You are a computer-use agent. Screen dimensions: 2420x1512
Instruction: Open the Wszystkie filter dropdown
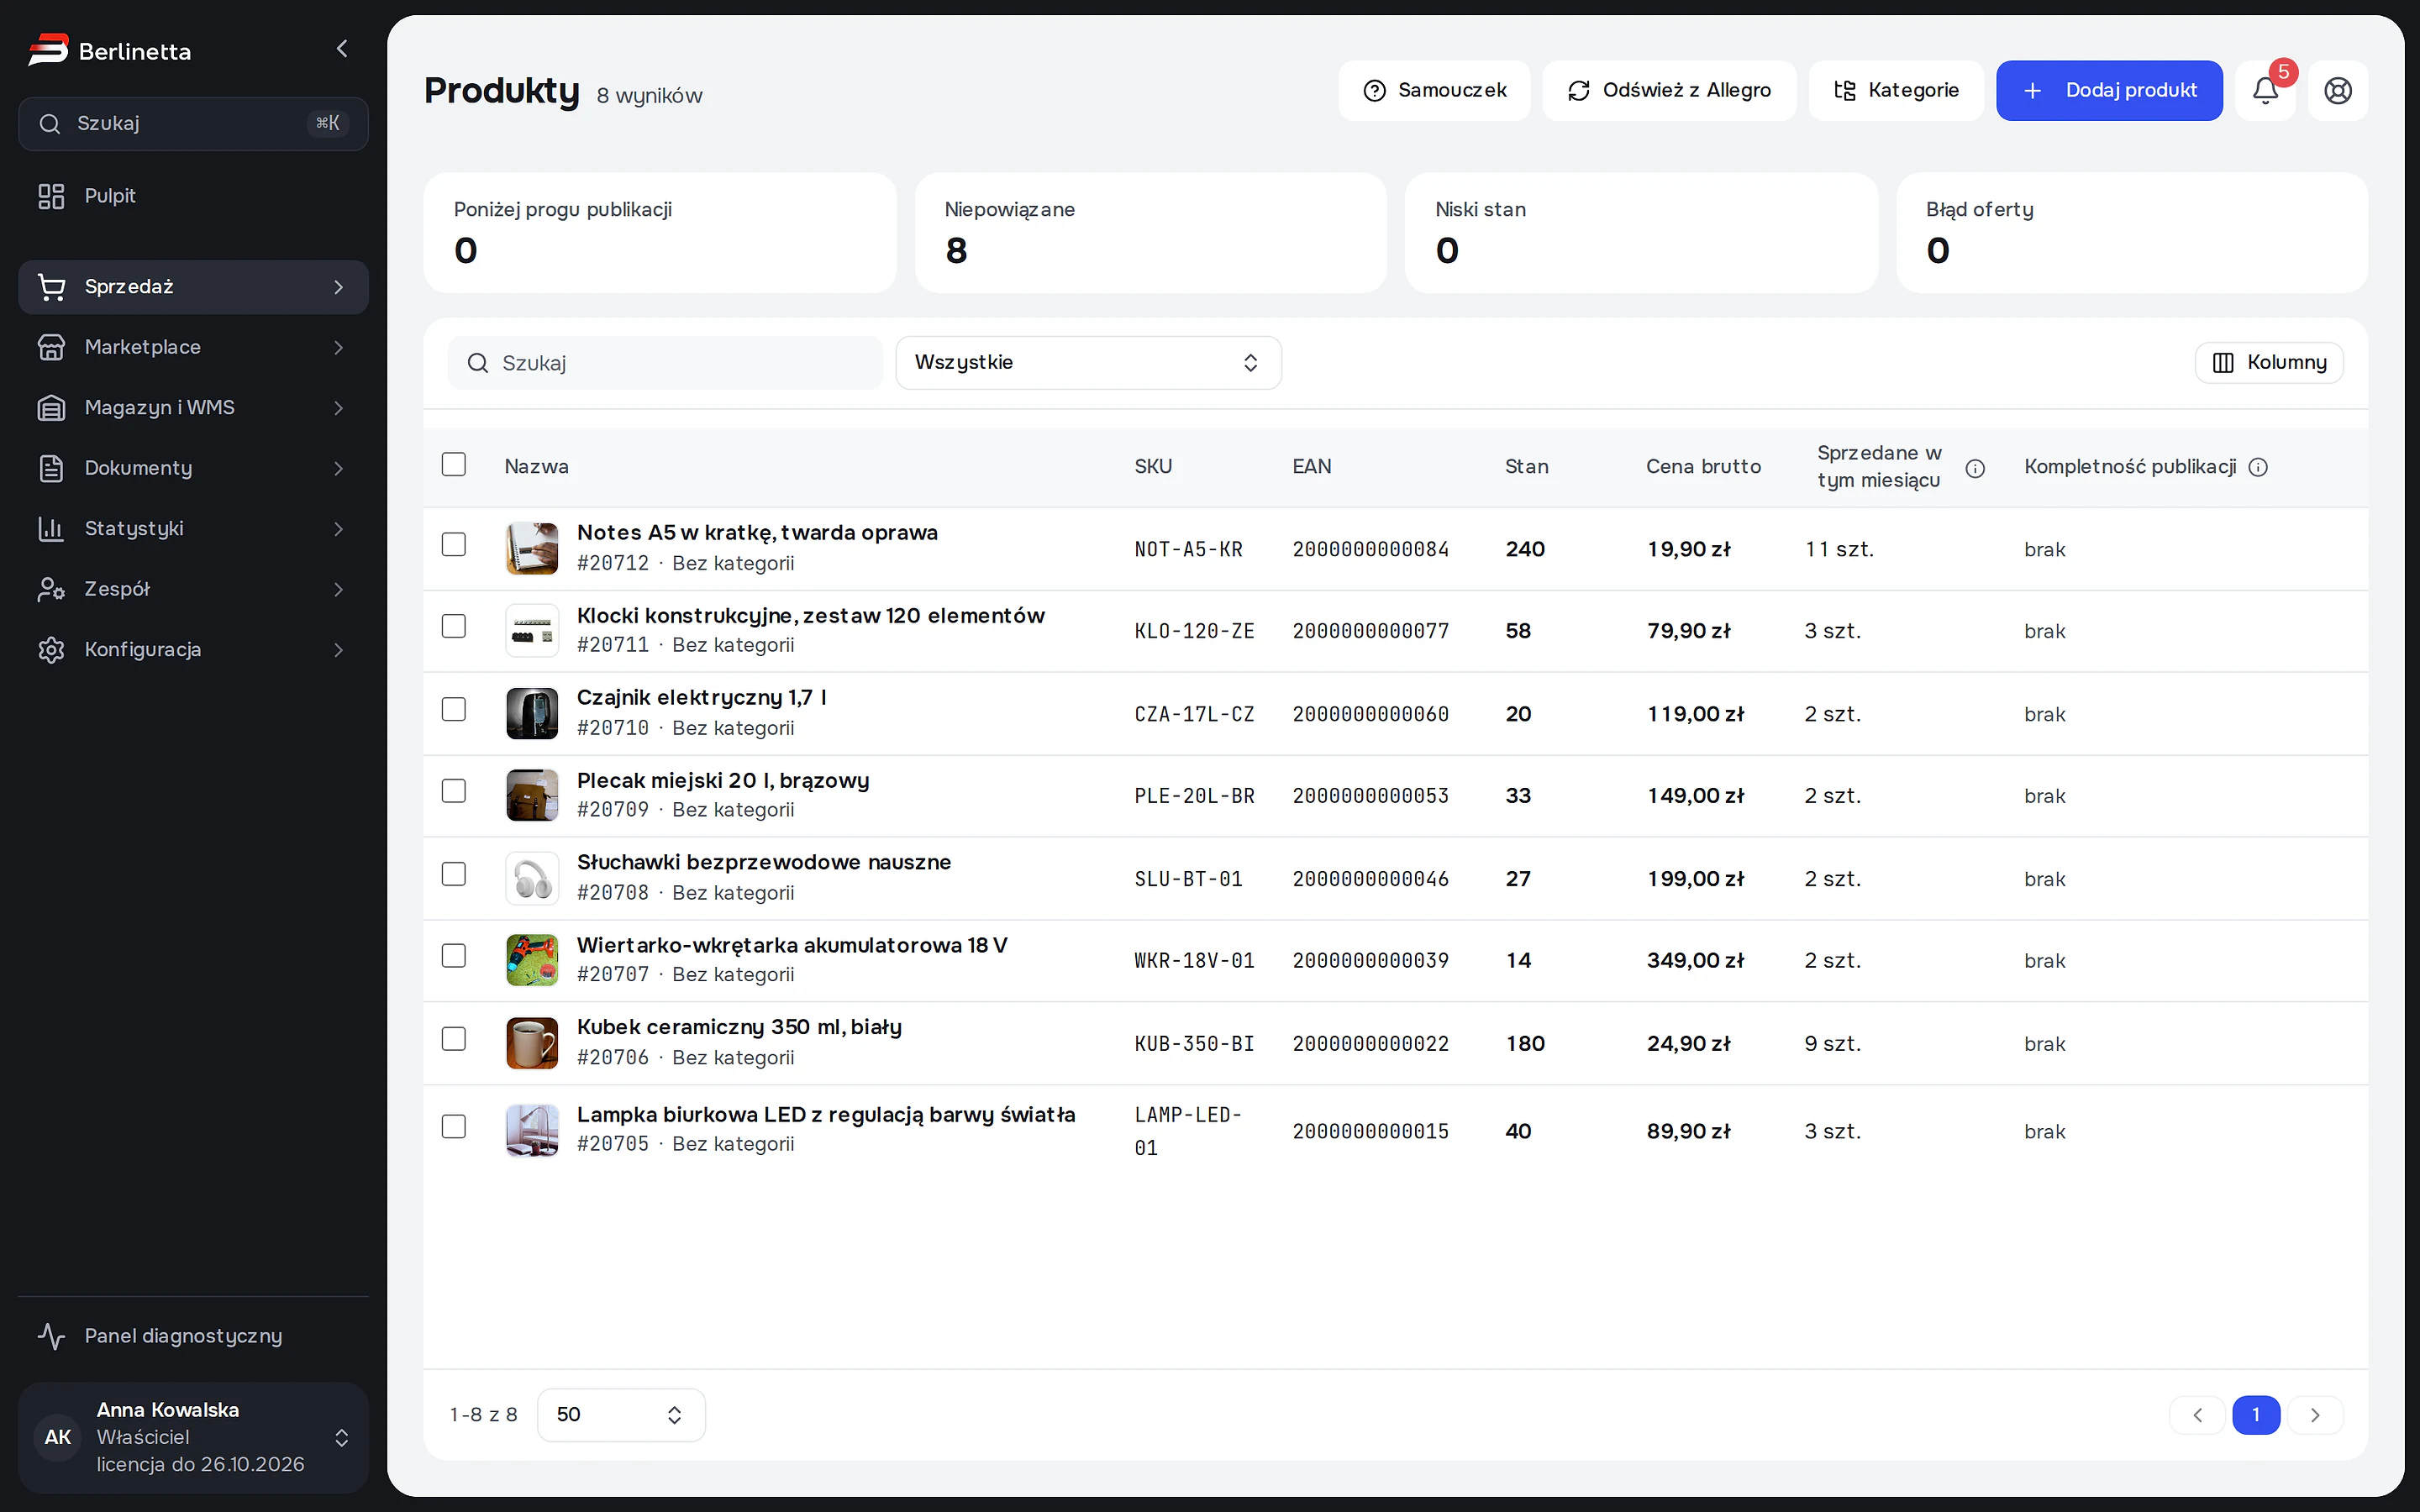1088,363
